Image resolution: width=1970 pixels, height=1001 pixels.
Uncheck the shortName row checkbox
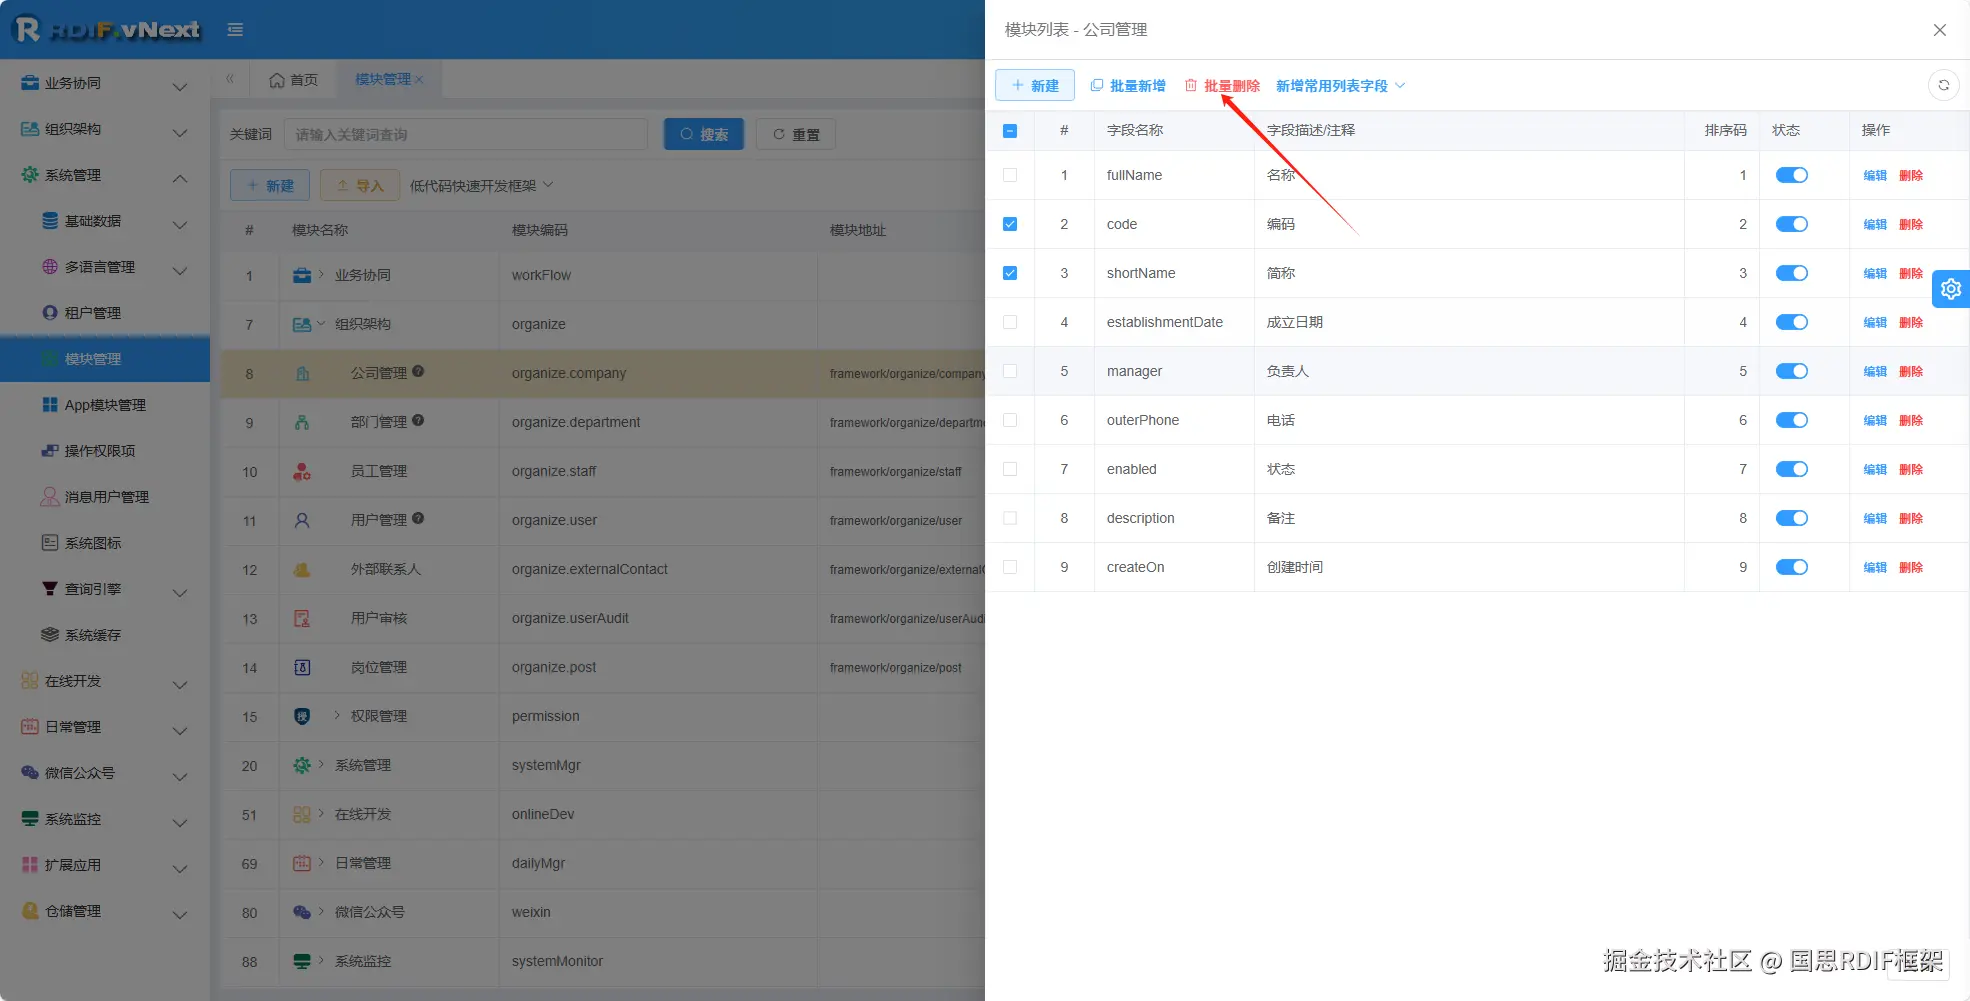point(1010,273)
